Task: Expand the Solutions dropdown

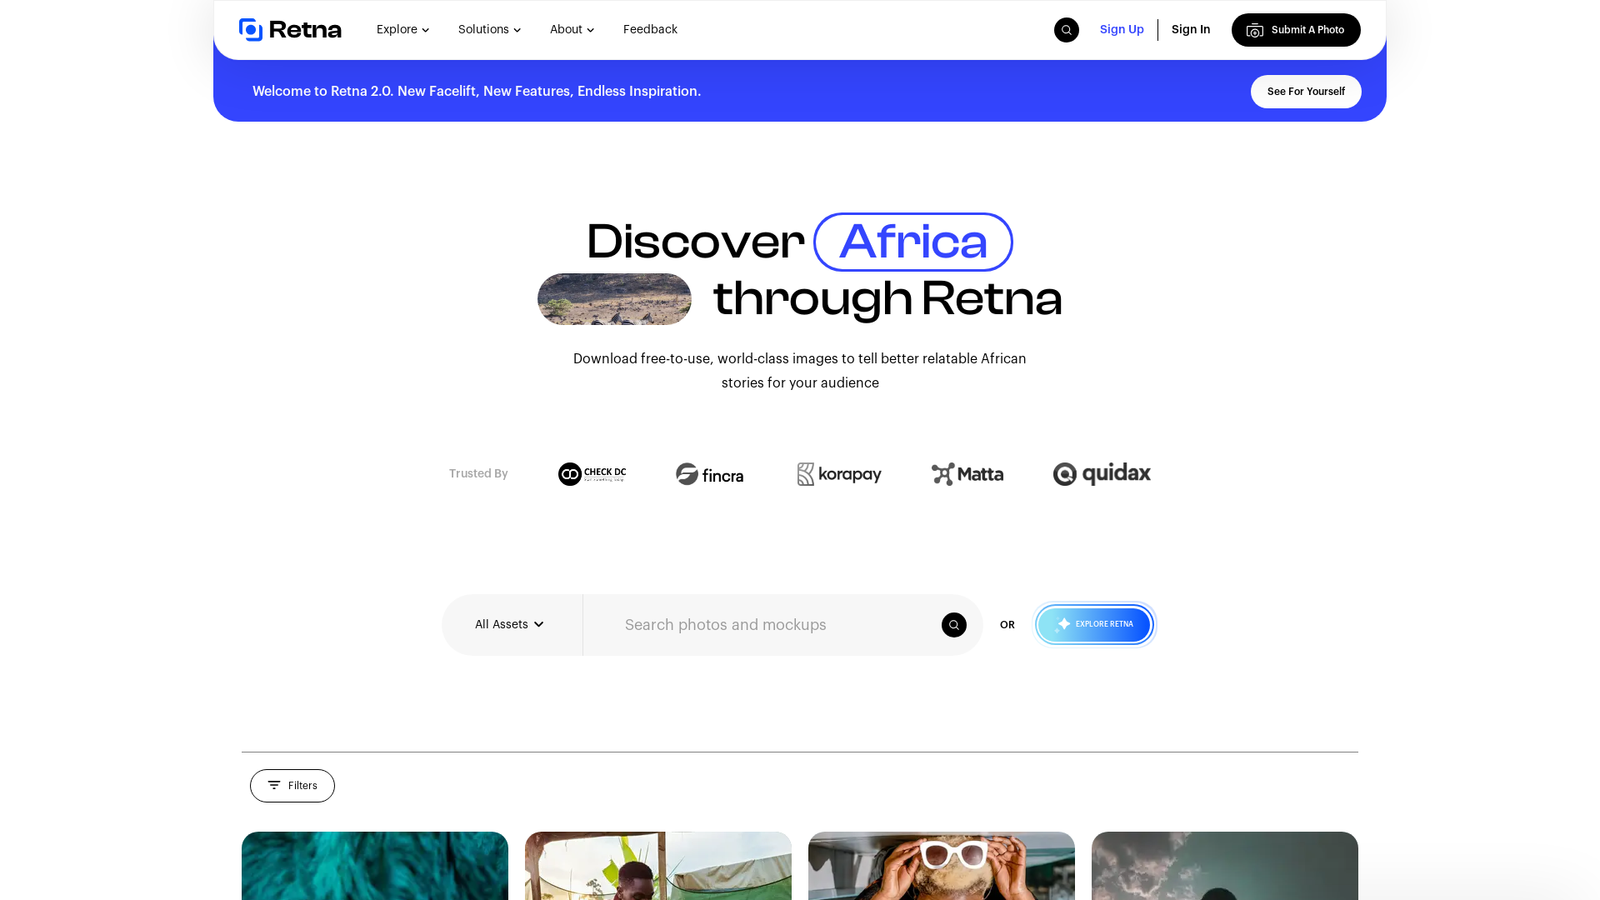Action: point(489,30)
